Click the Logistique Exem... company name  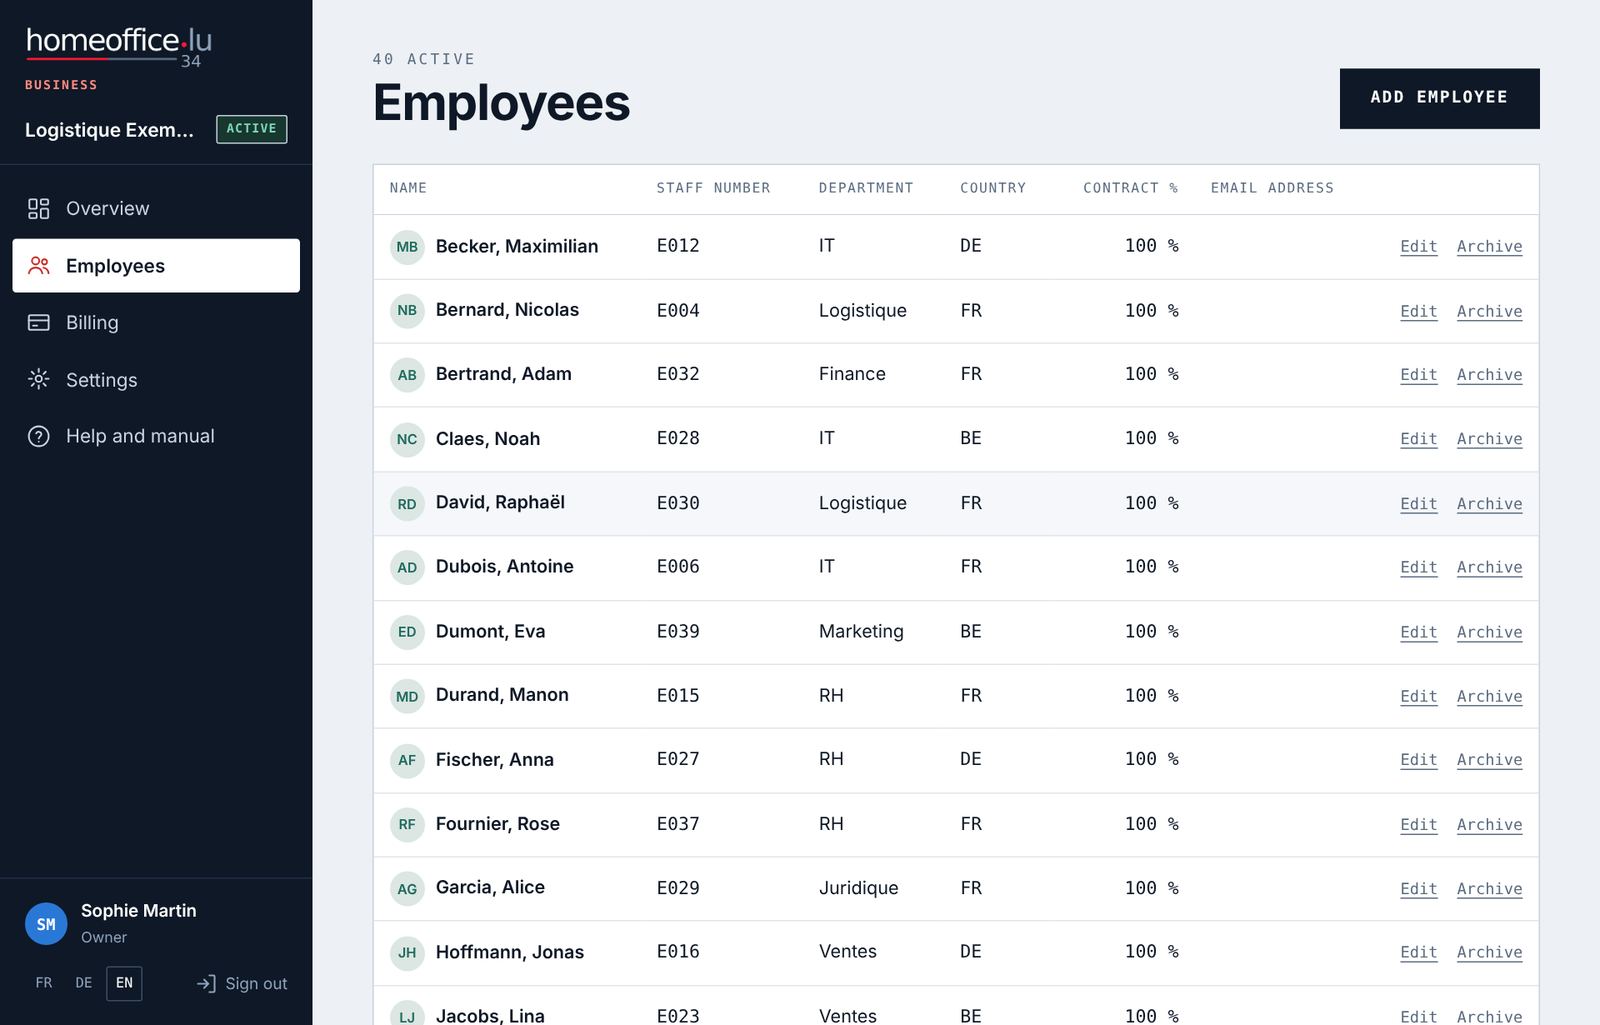tap(109, 130)
